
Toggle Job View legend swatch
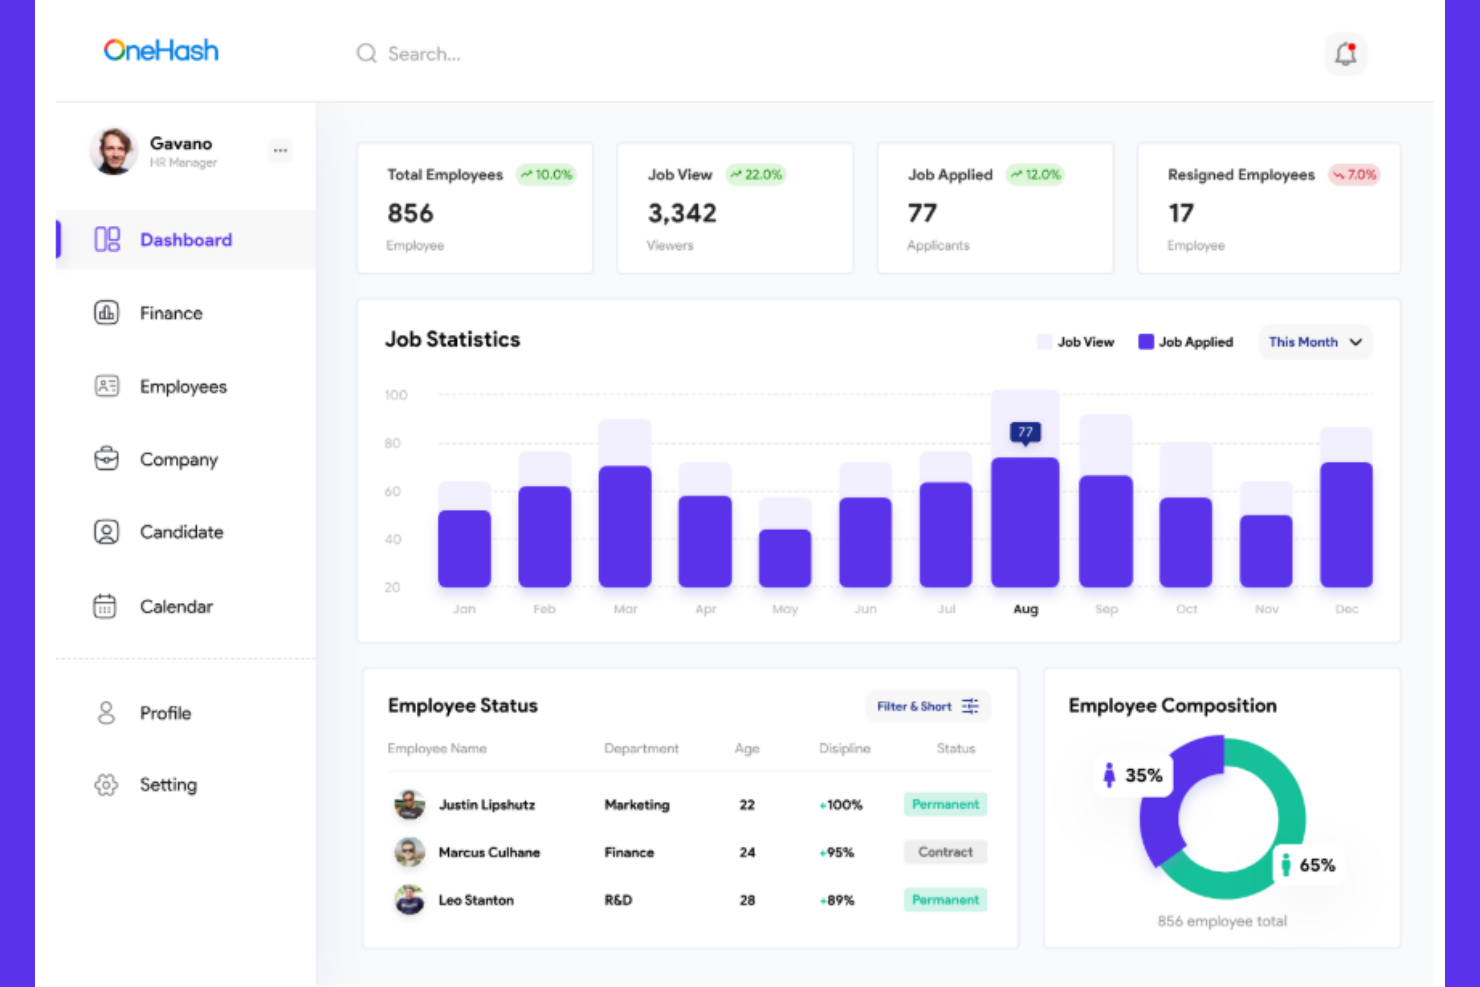[x=1045, y=342]
